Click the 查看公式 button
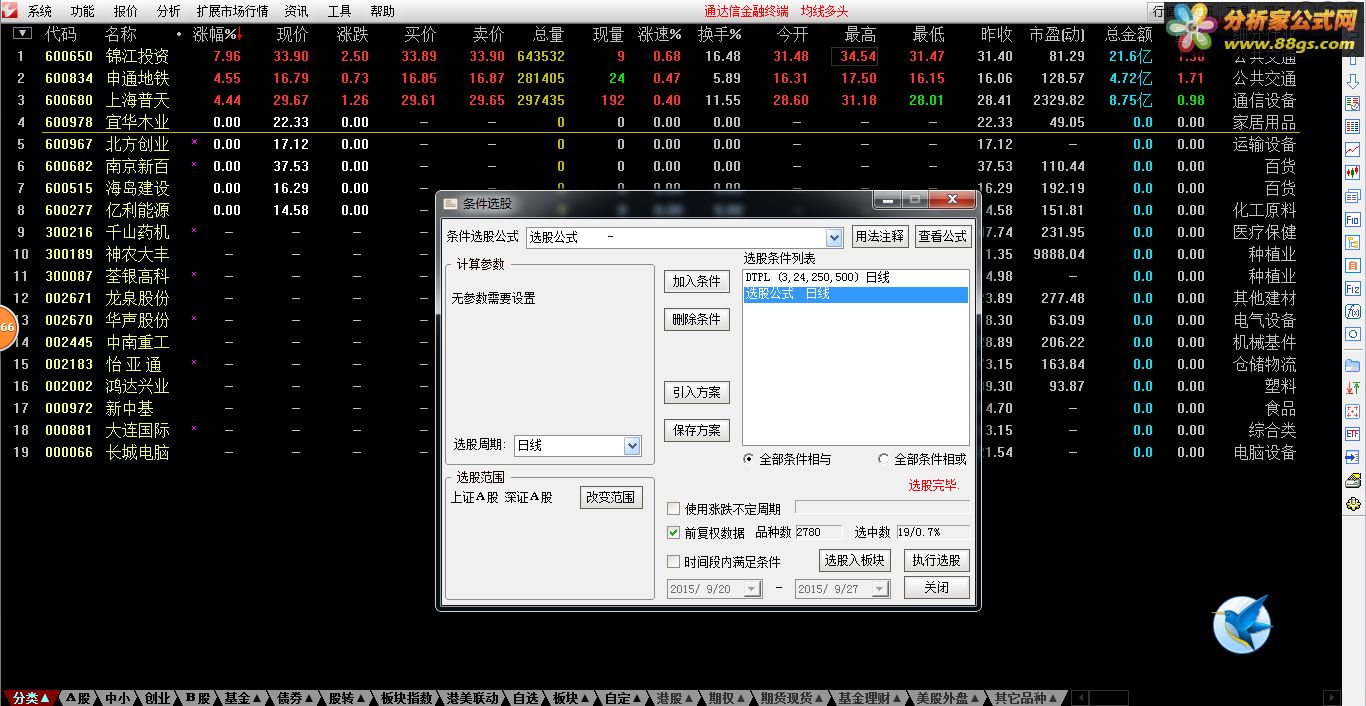This screenshot has width=1366, height=706. point(942,237)
